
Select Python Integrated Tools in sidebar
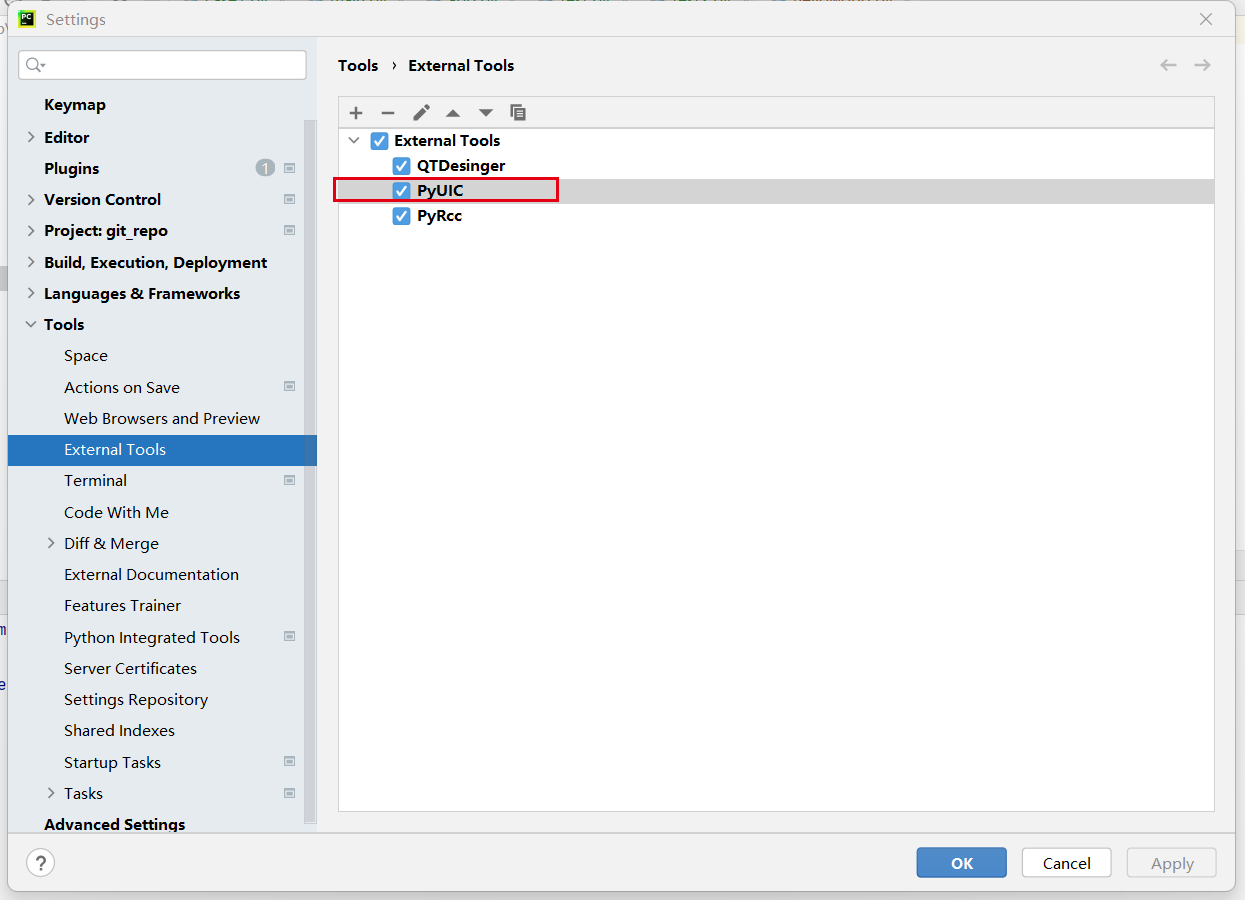click(x=152, y=637)
